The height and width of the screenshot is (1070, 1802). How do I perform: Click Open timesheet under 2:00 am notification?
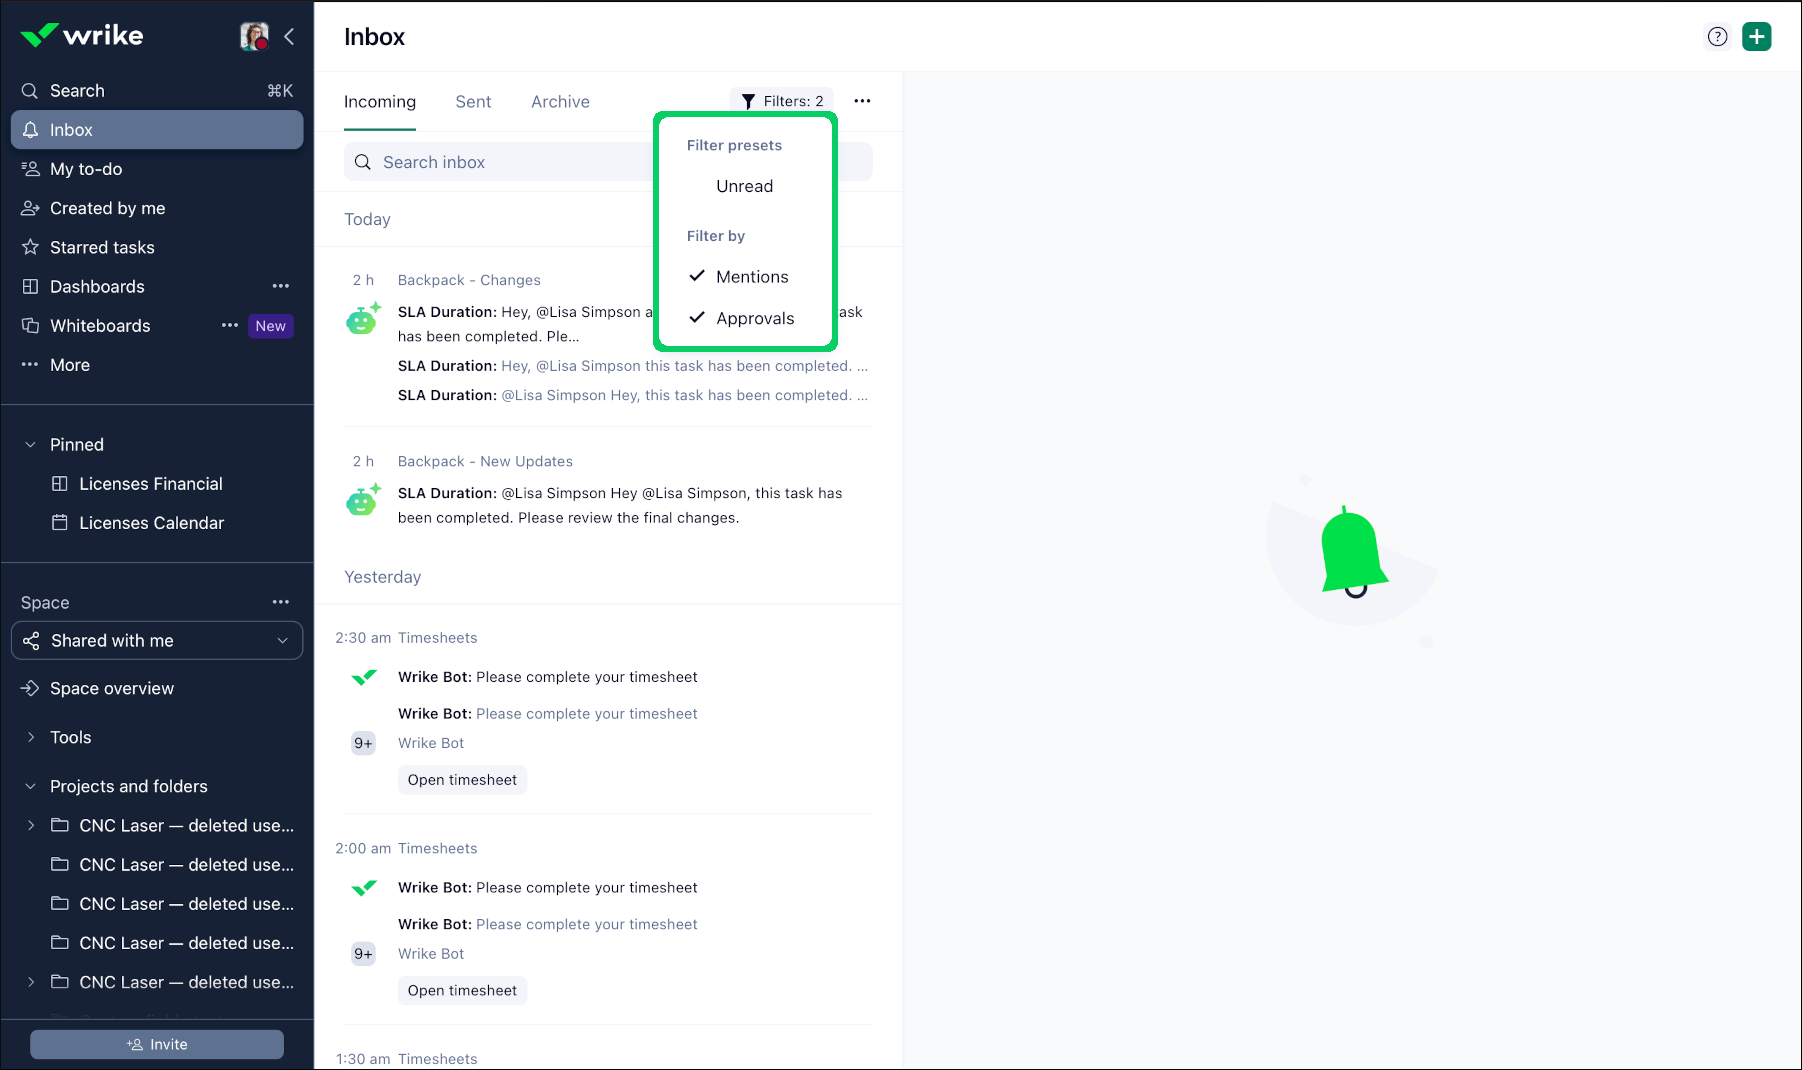click(x=462, y=990)
